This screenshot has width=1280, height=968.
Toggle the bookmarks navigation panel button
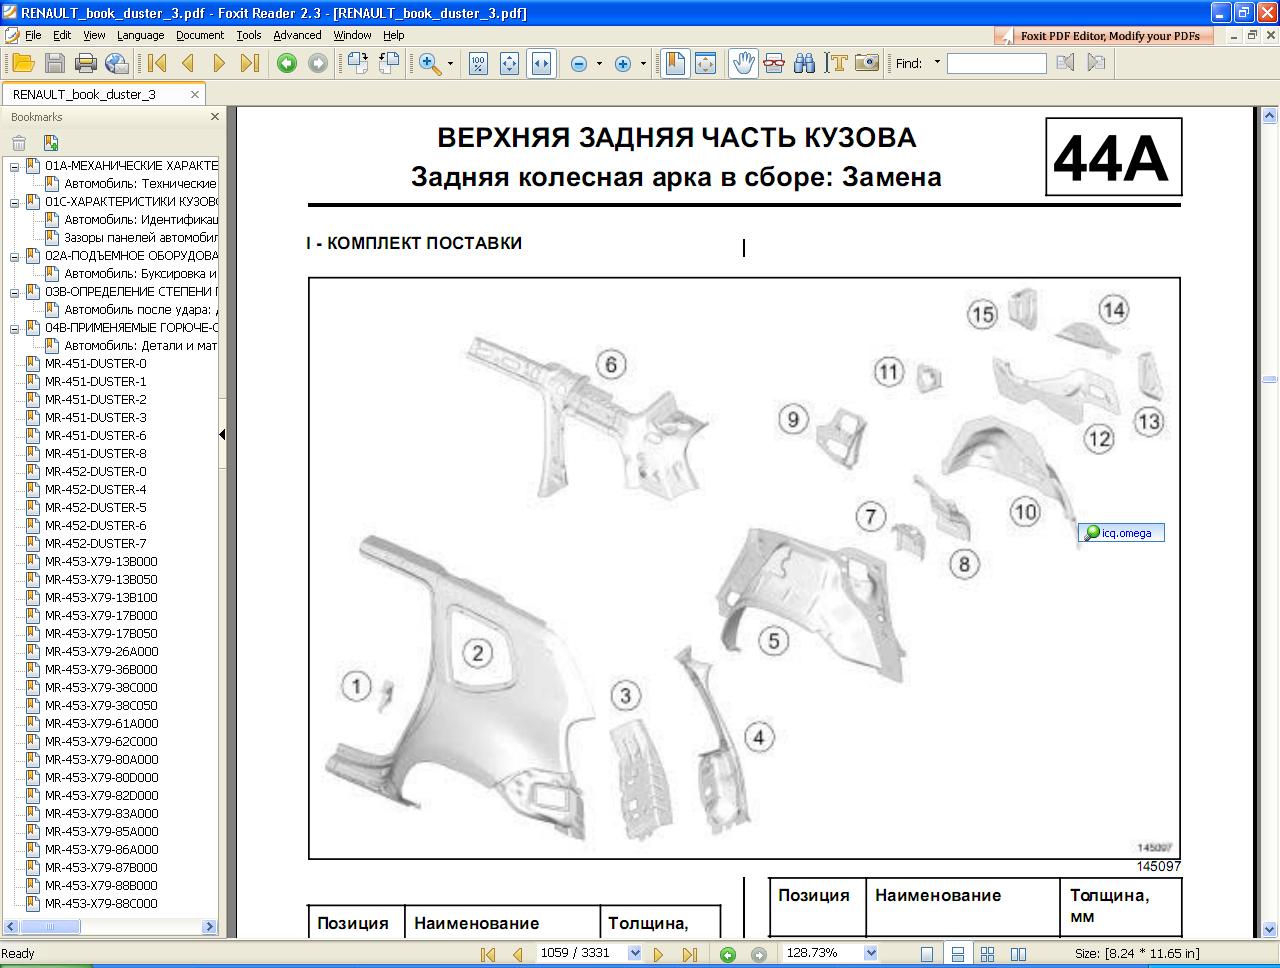674,63
